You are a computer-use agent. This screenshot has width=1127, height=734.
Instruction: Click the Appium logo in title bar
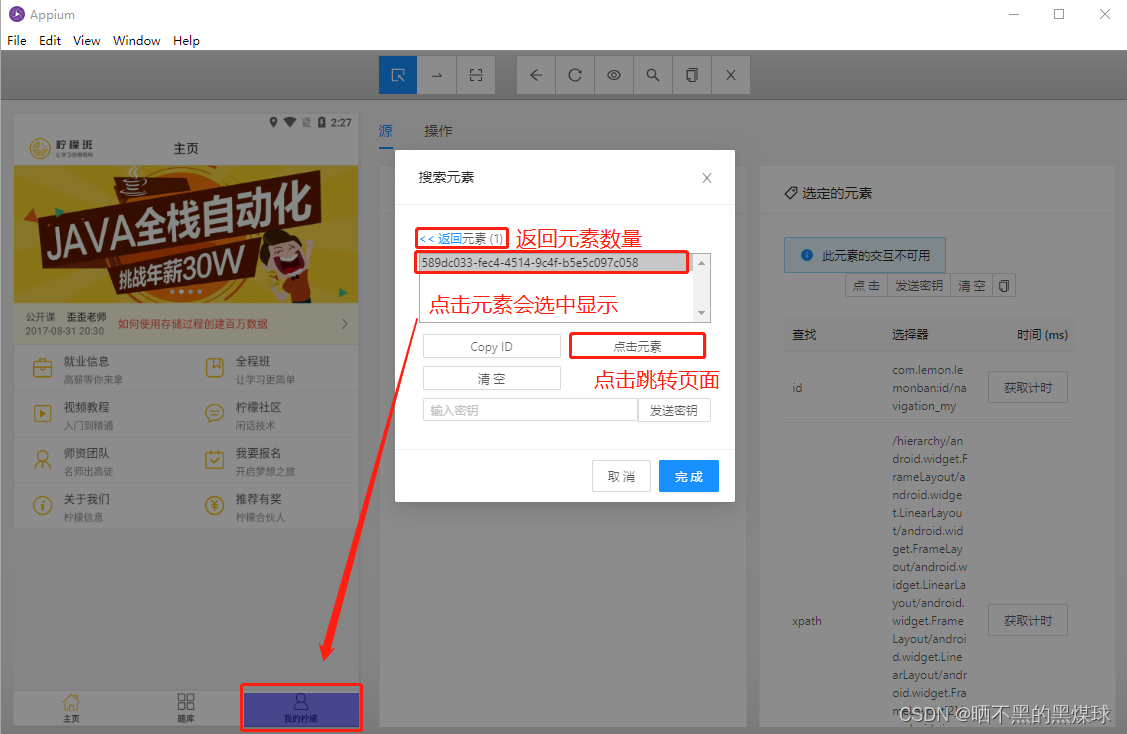[17, 14]
